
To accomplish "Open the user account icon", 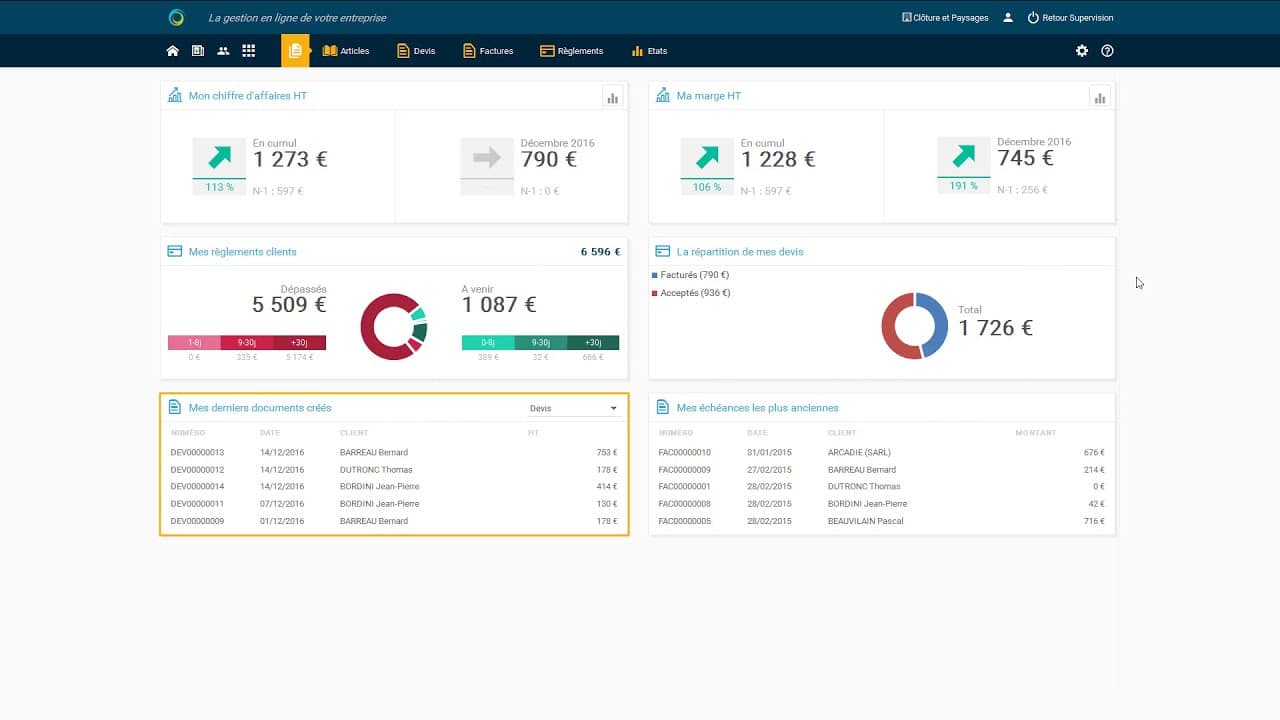I will pyautogui.click(x=1008, y=17).
